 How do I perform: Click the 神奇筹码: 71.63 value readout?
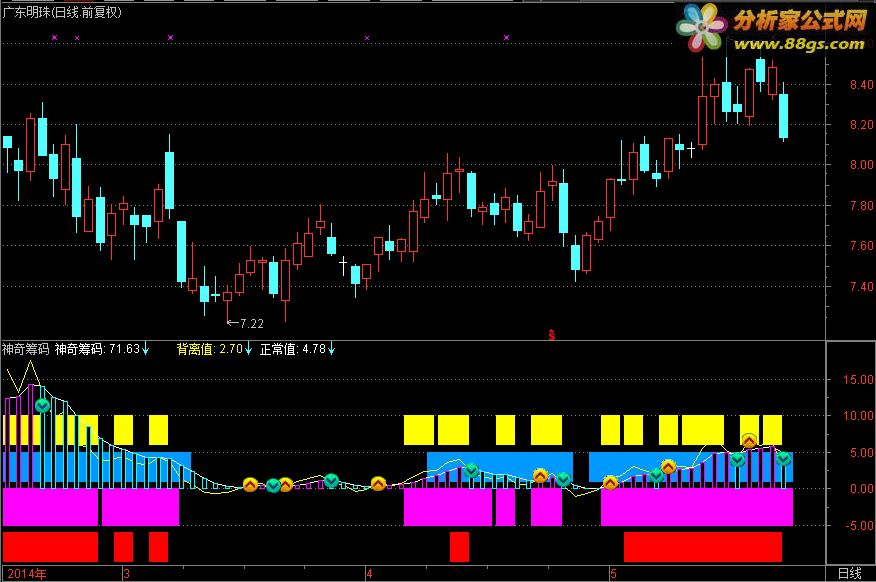click(x=97, y=349)
